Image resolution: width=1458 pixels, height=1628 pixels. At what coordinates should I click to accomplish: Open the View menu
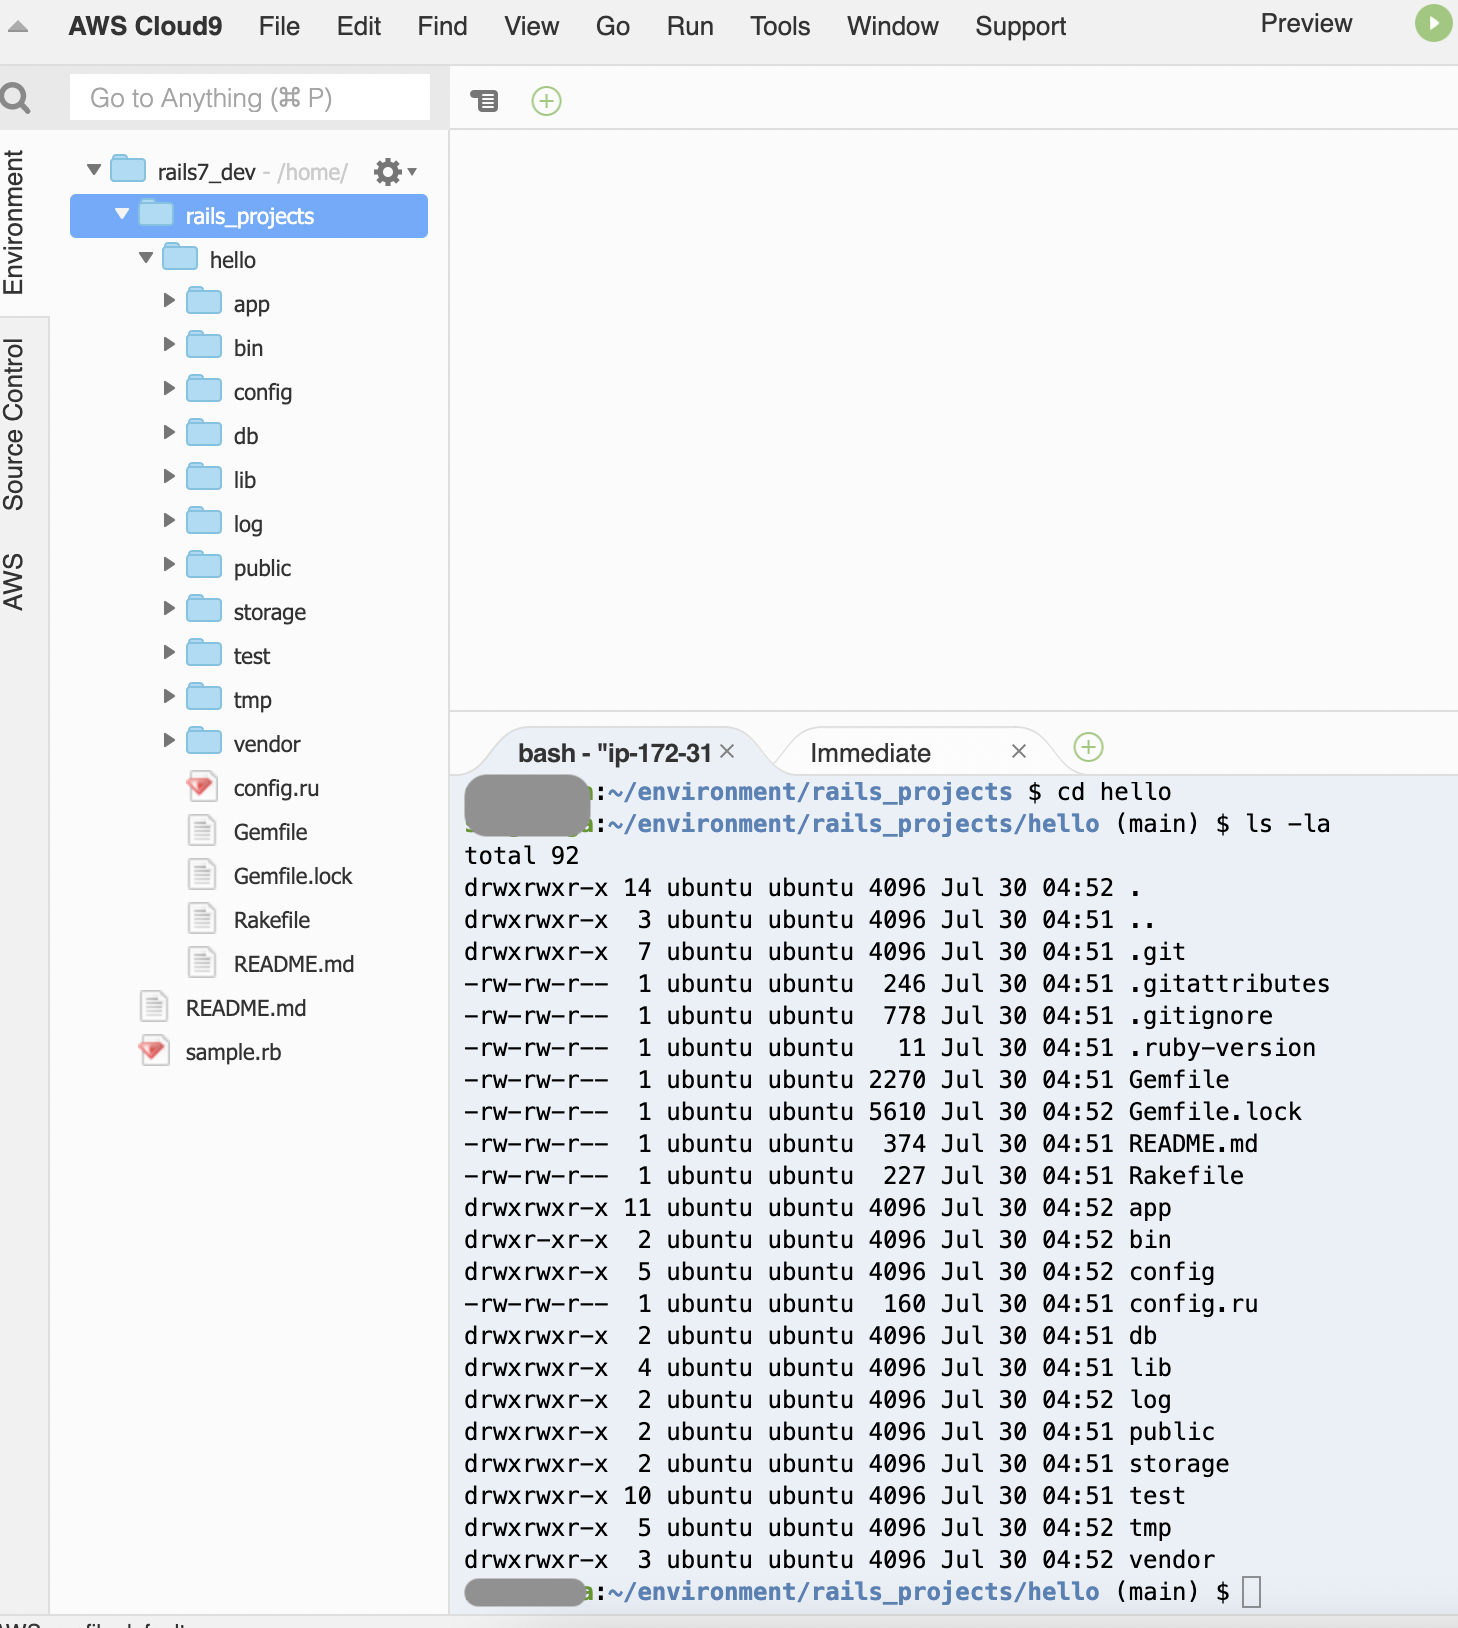pos(531,27)
